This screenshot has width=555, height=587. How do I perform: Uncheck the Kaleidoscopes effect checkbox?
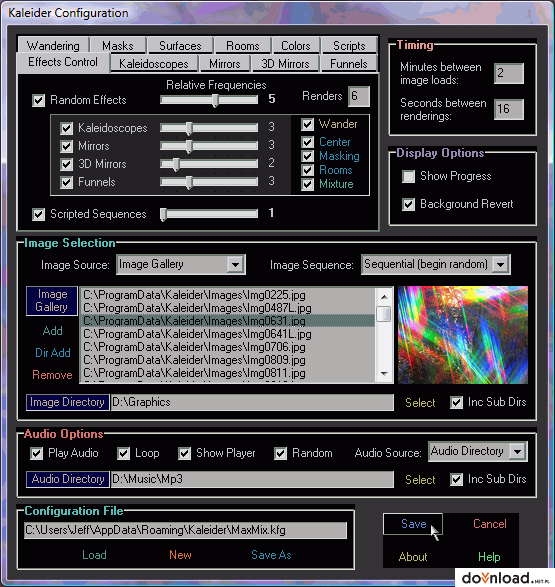[x=67, y=128]
